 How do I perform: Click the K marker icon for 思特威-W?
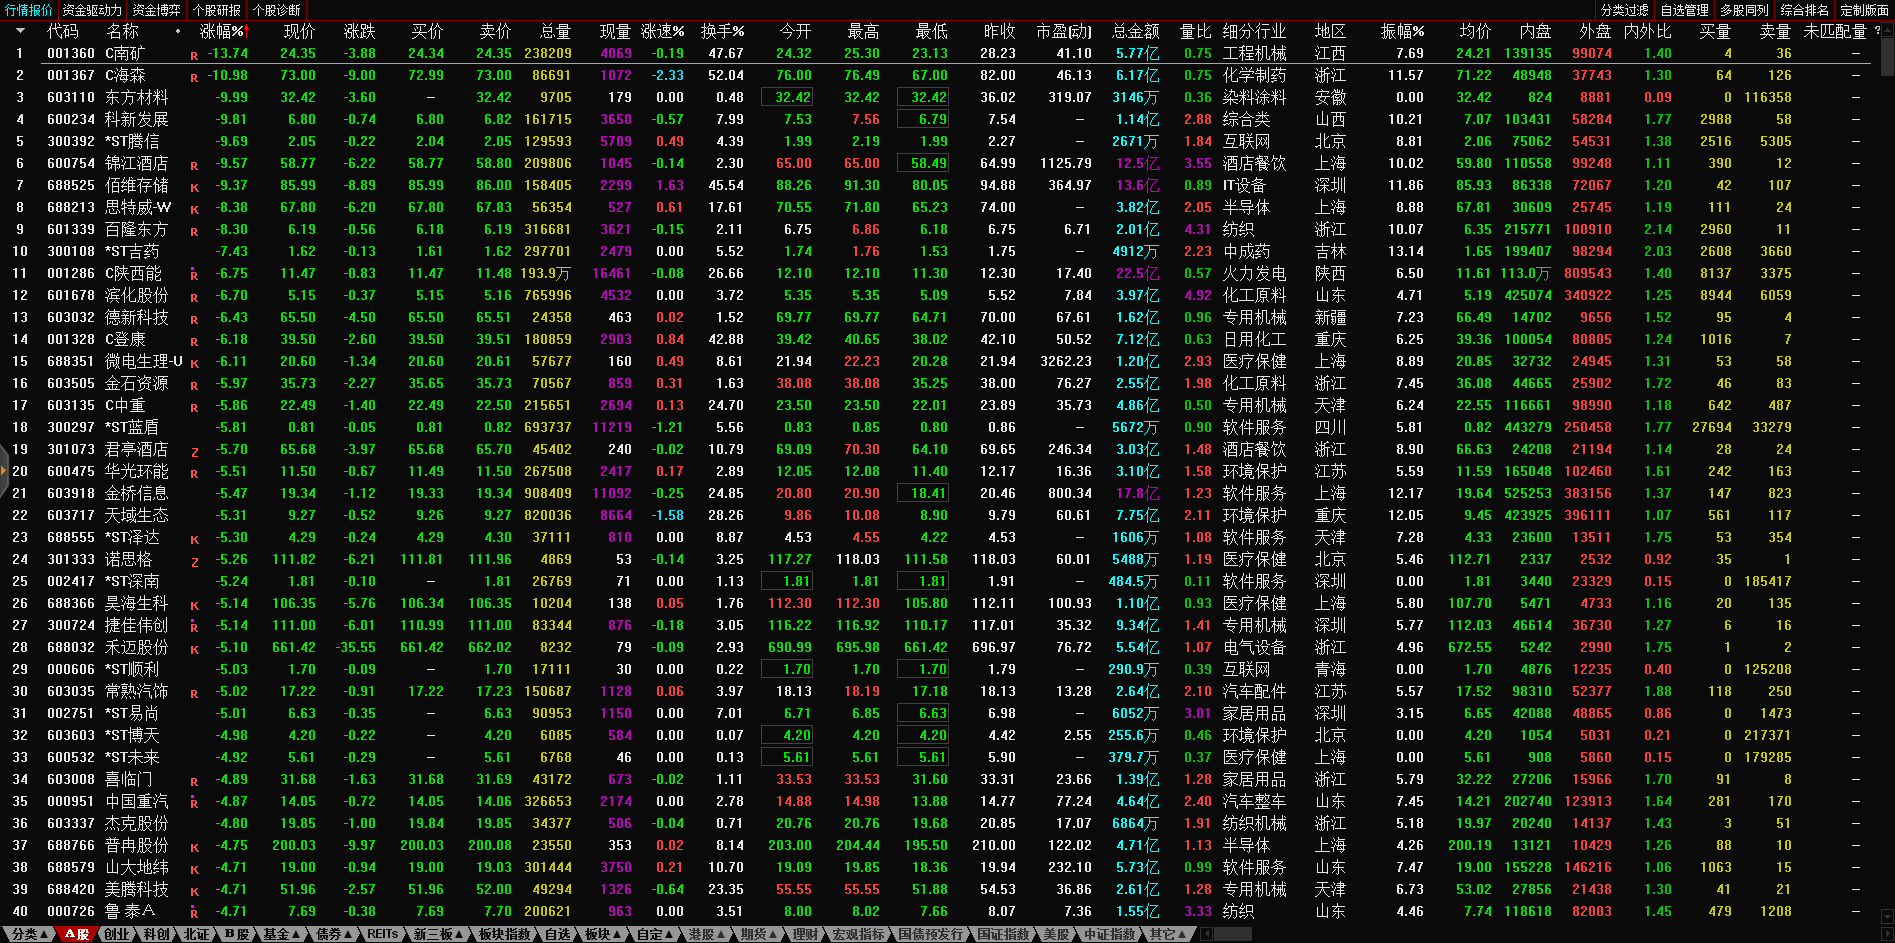coord(194,209)
